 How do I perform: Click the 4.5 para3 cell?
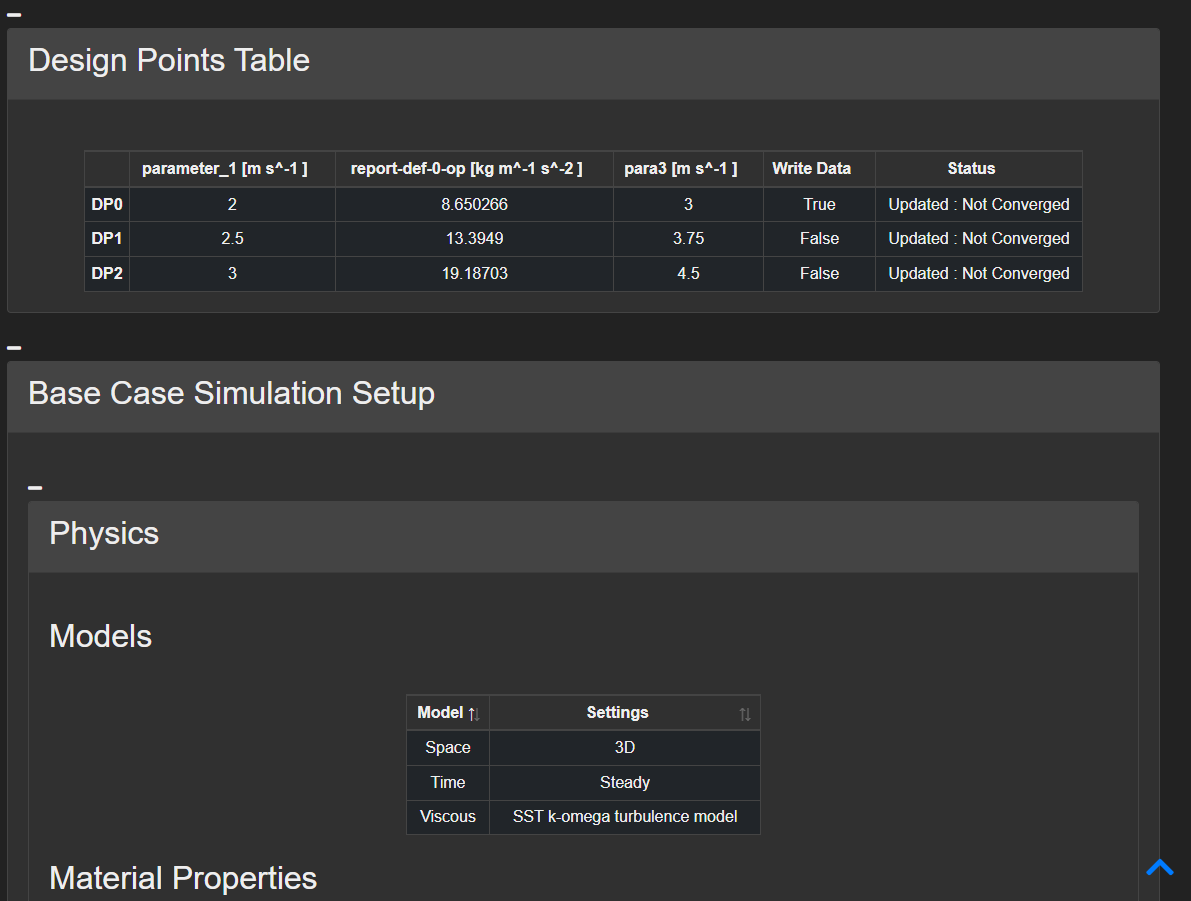[688, 273]
